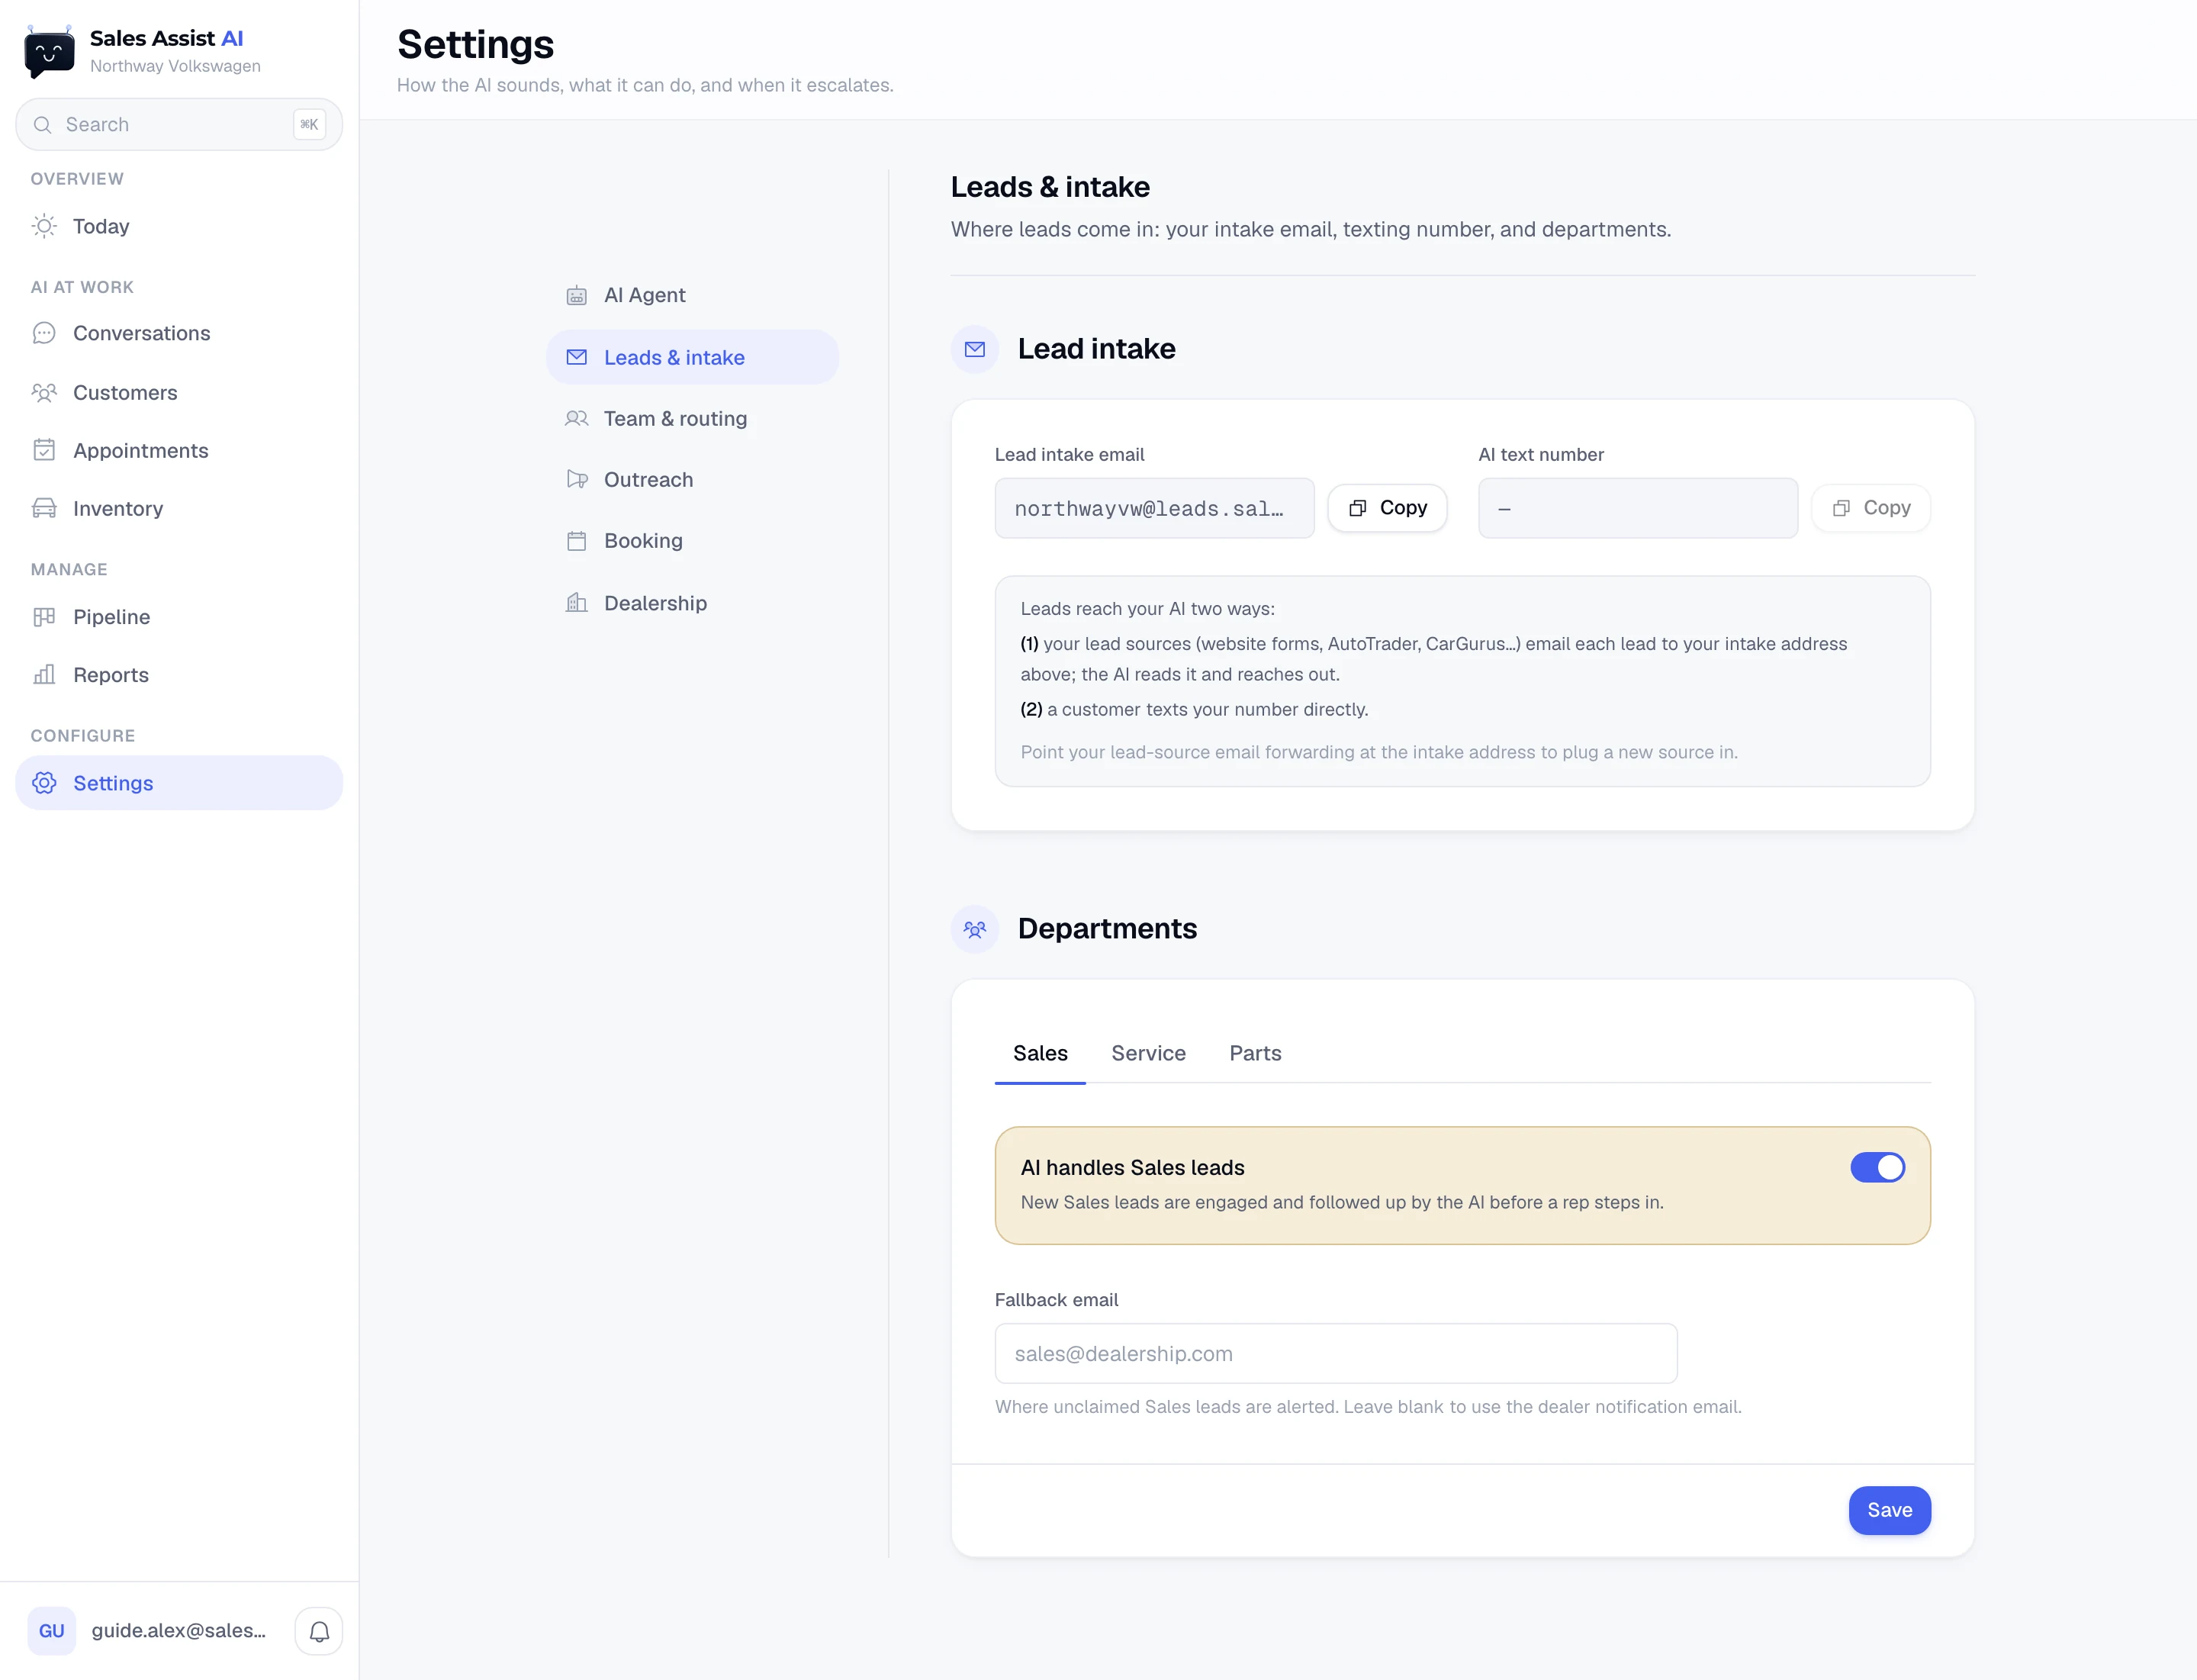
Task: Switch to the Sales department tab
Action: tap(1040, 1053)
